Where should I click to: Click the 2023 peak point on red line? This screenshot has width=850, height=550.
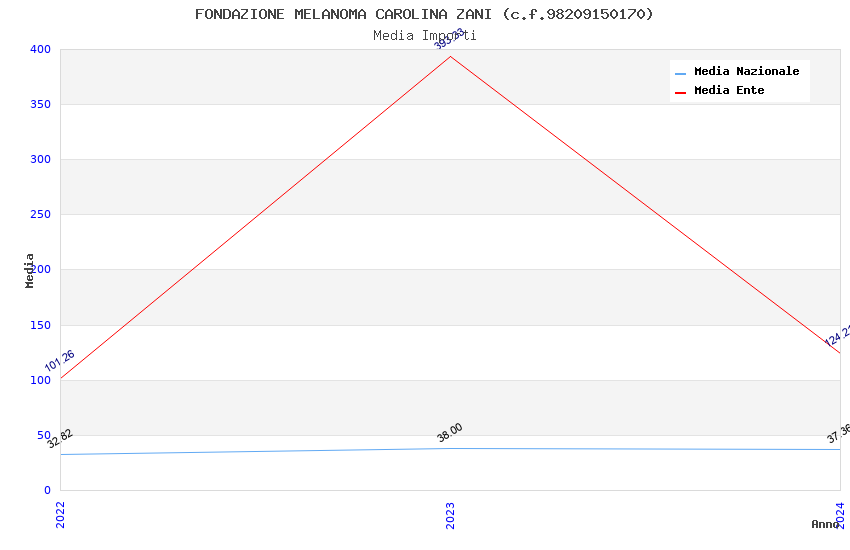tap(450, 56)
